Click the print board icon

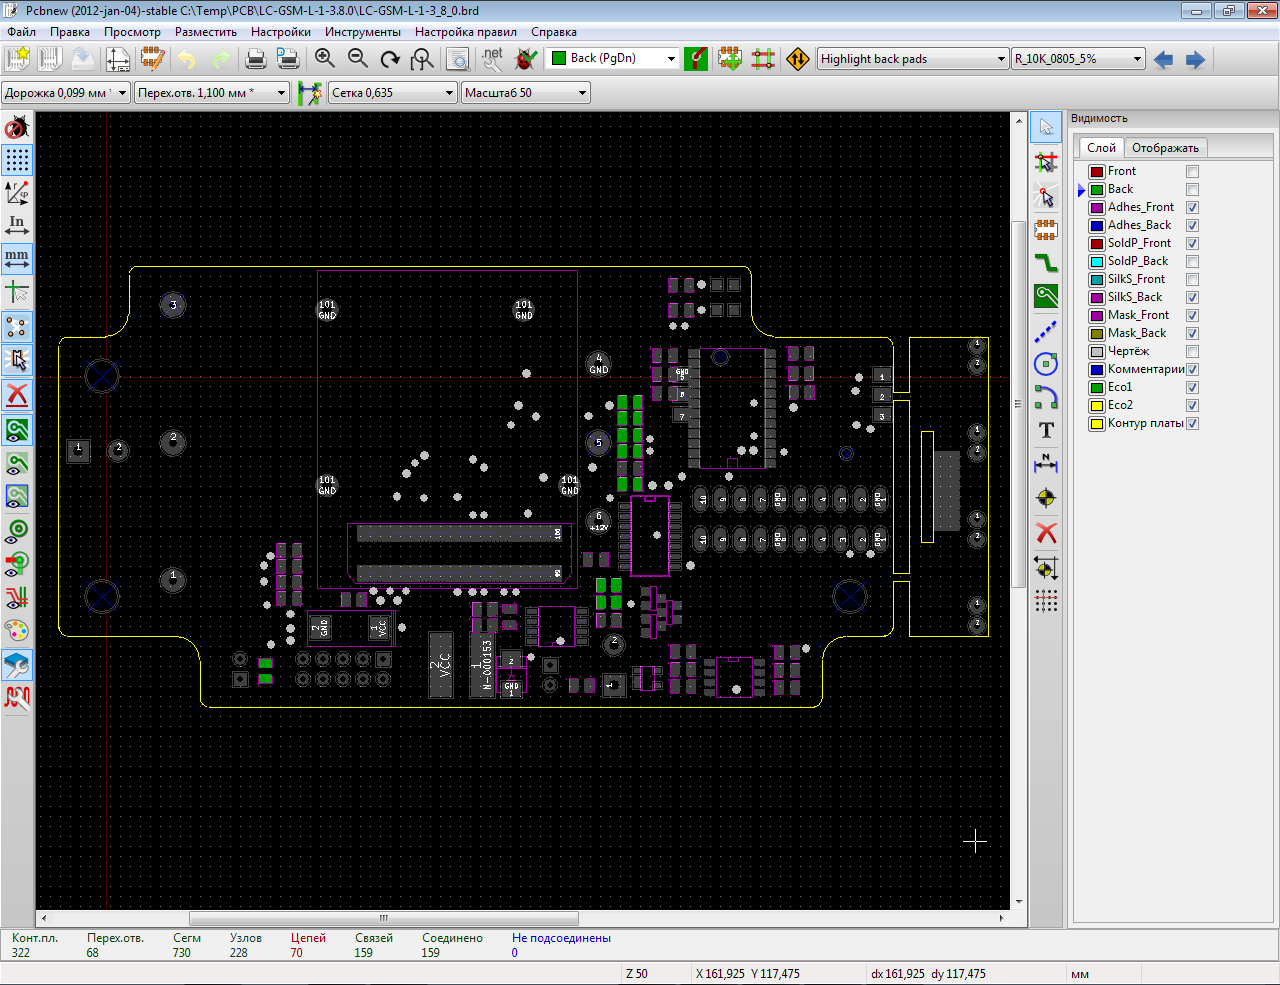(255, 59)
